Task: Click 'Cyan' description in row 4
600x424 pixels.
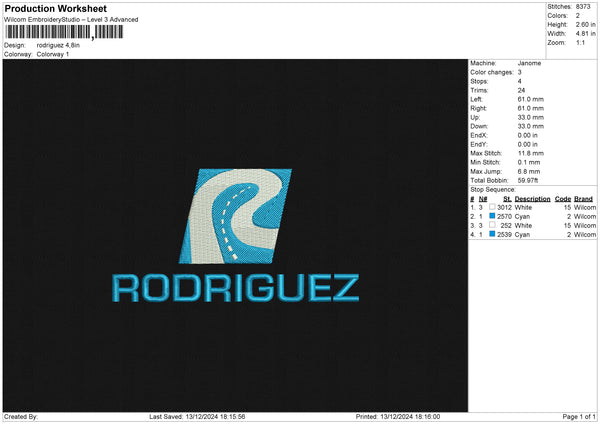Action: [522, 235]
